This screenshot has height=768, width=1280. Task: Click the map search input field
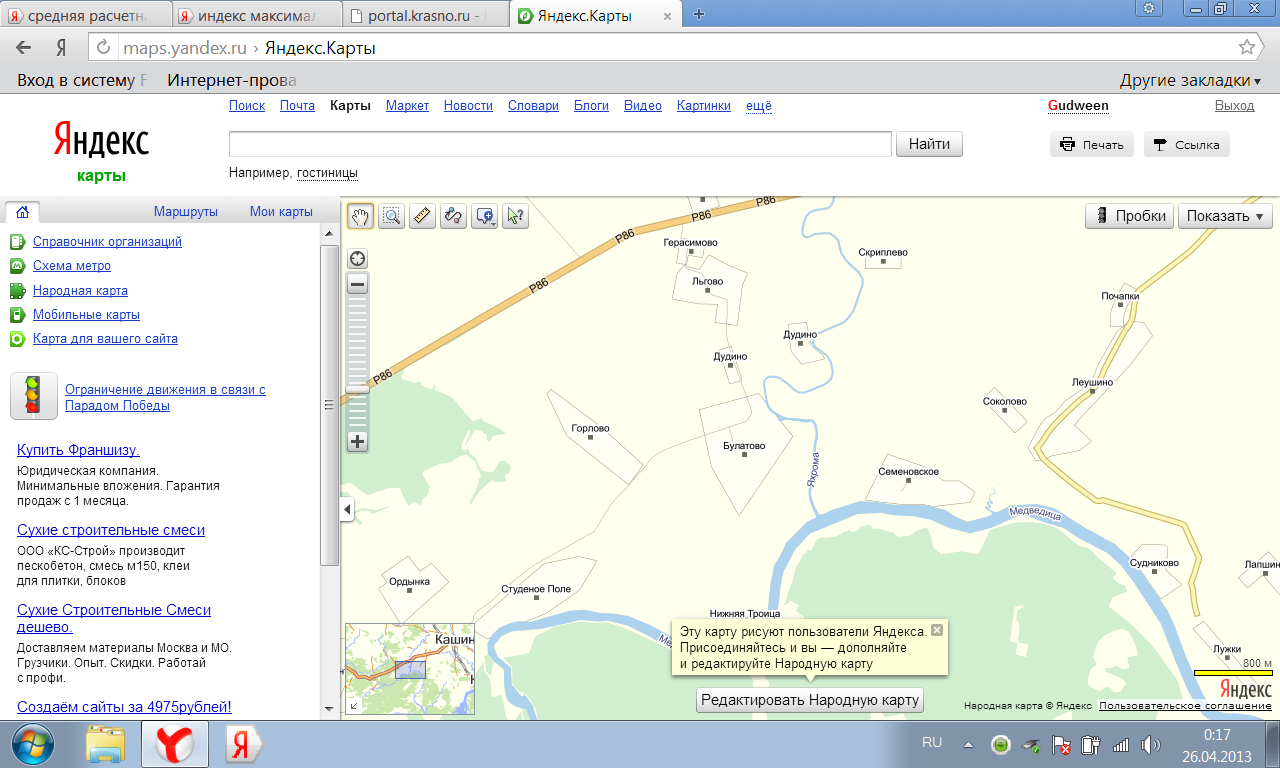560,144
